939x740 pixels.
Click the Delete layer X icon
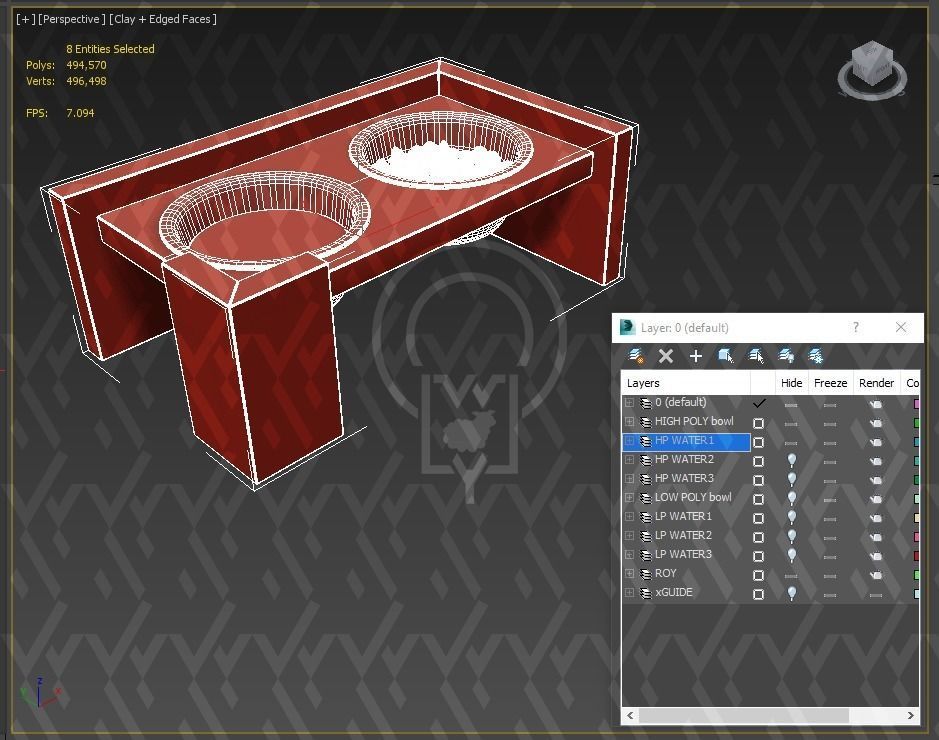click(x=665, y=356)
